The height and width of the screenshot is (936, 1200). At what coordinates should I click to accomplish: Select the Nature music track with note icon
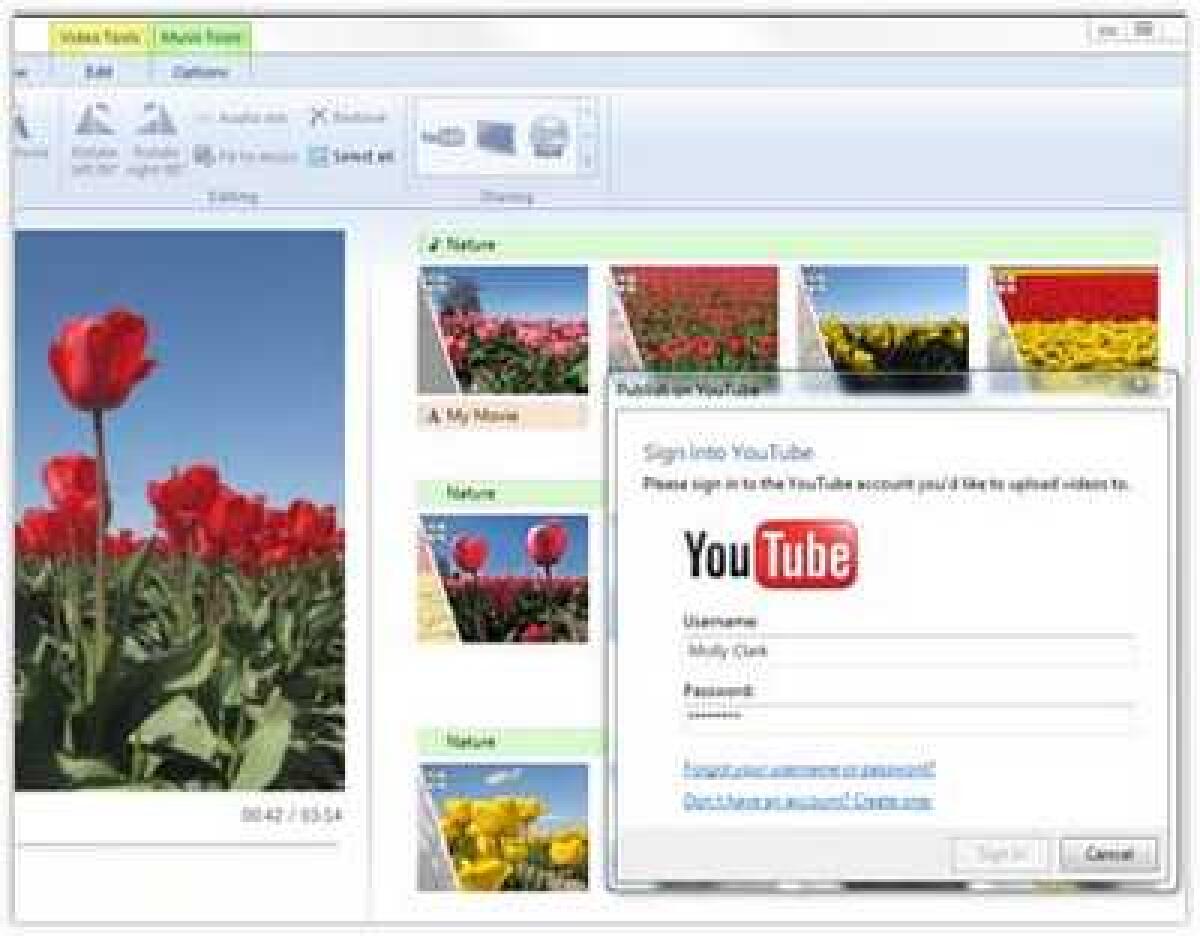(x=788, y=244)
